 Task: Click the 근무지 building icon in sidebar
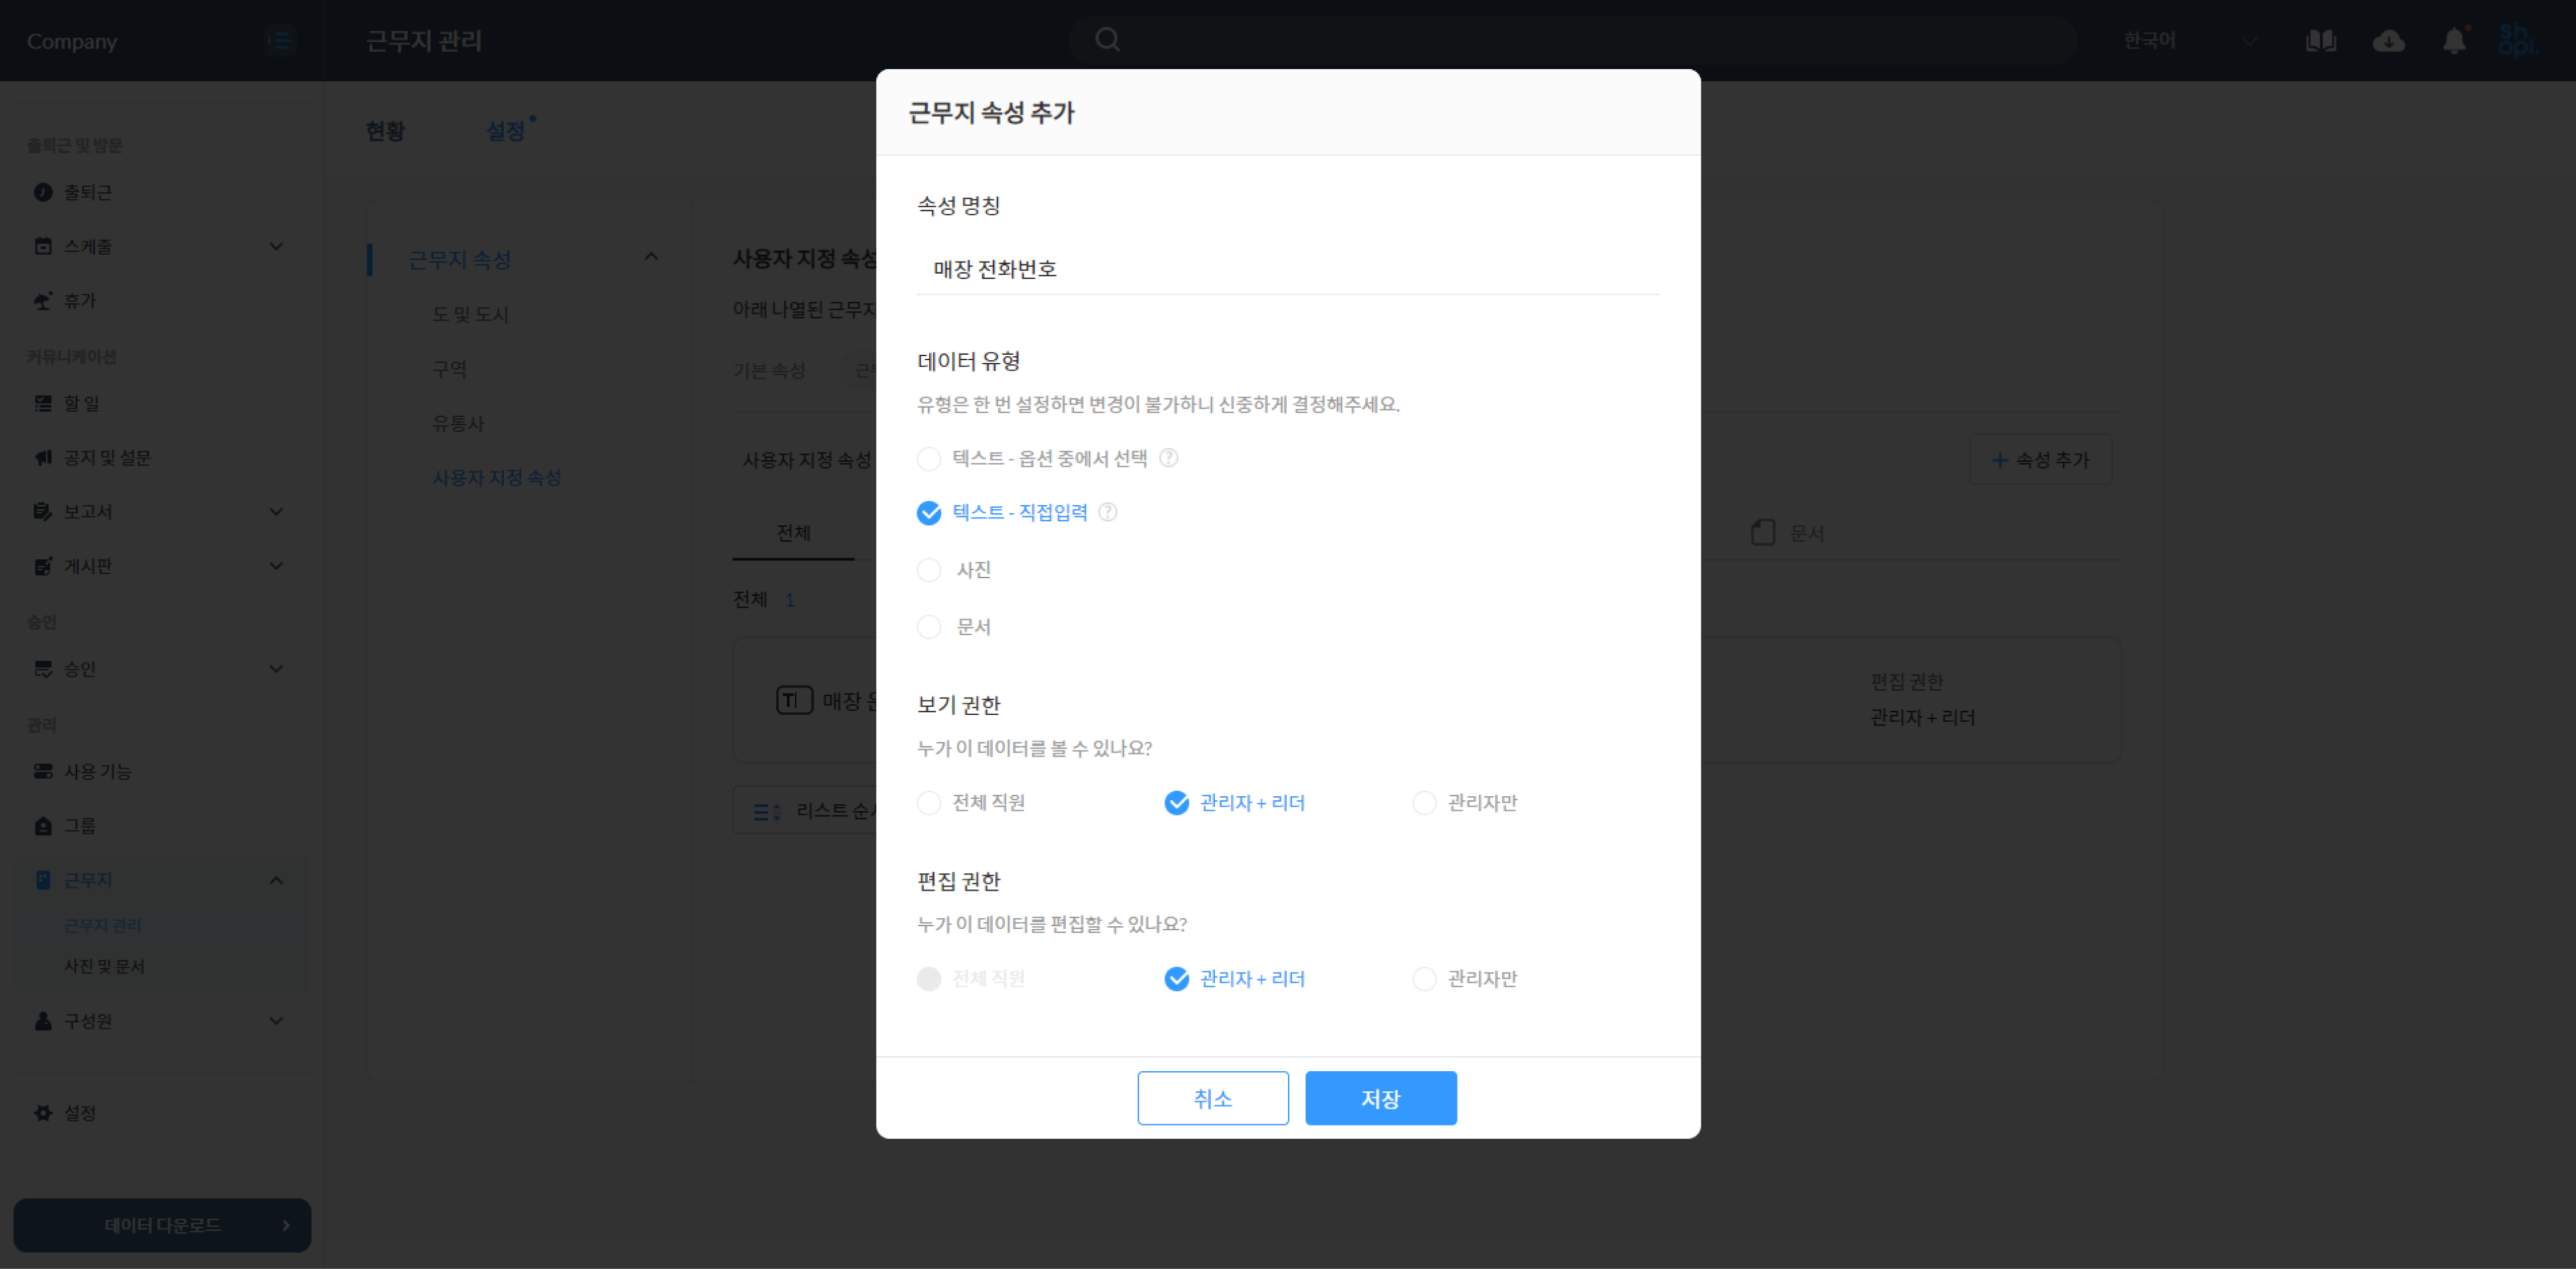pos(43,880)
